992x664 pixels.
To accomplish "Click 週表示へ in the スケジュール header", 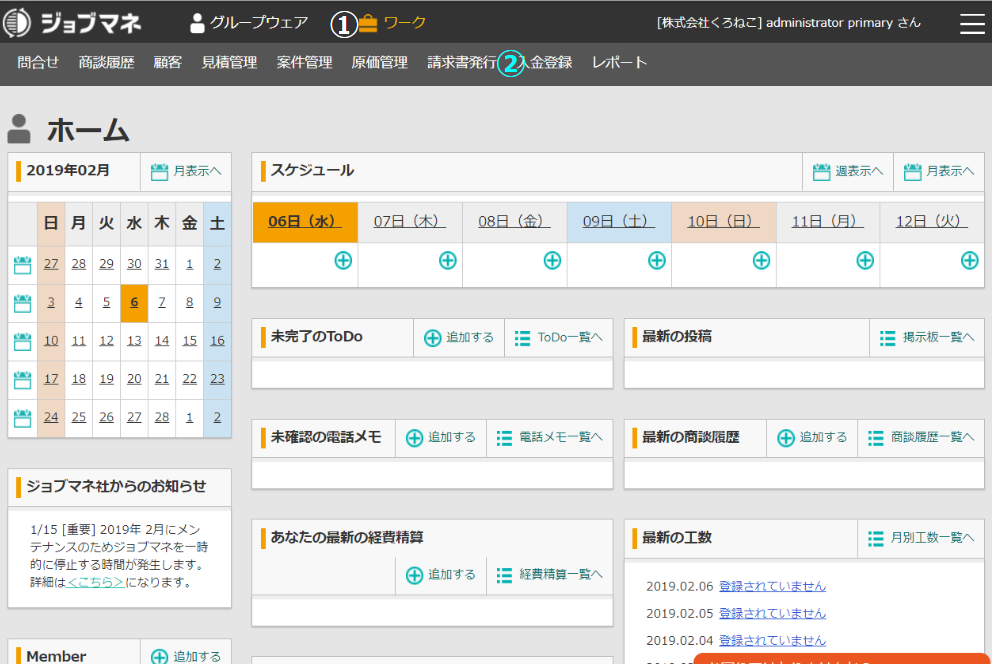I will tap(848, 171).
